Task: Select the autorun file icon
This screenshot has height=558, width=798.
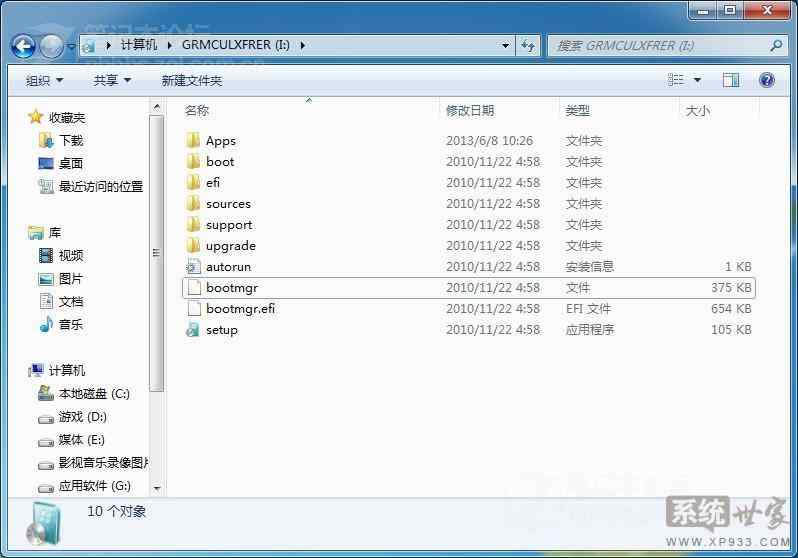Action: tap(193, 267)
